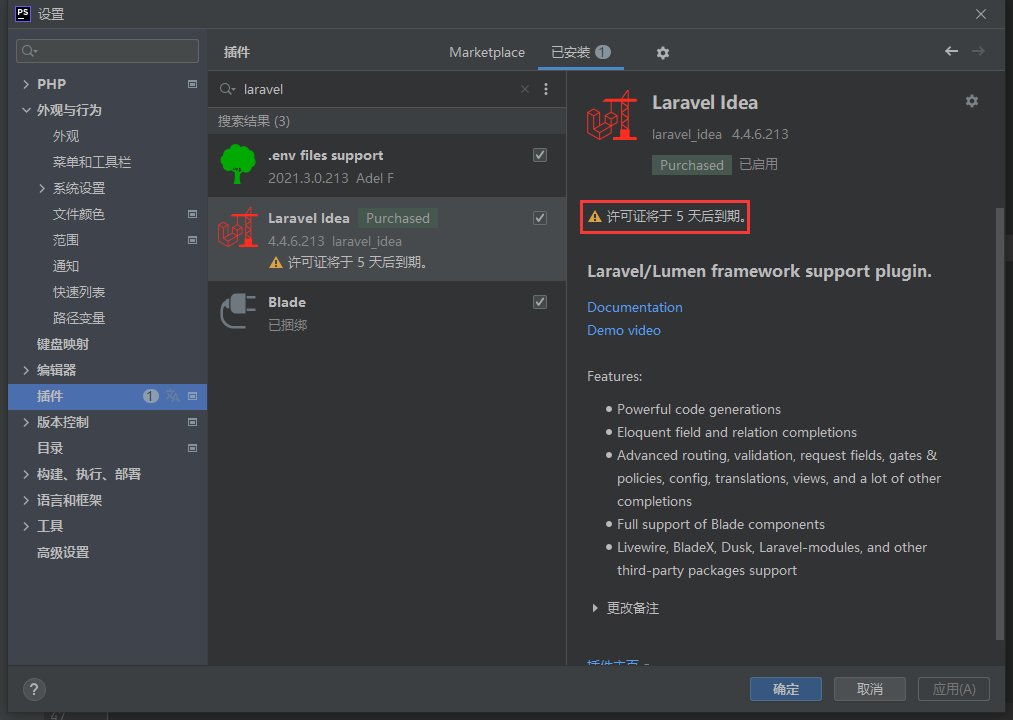Image resolution: width=1013 pixels, height=720 pixels.
Task: Expand the 版本控制 node
Action: [x=26, y=422]
